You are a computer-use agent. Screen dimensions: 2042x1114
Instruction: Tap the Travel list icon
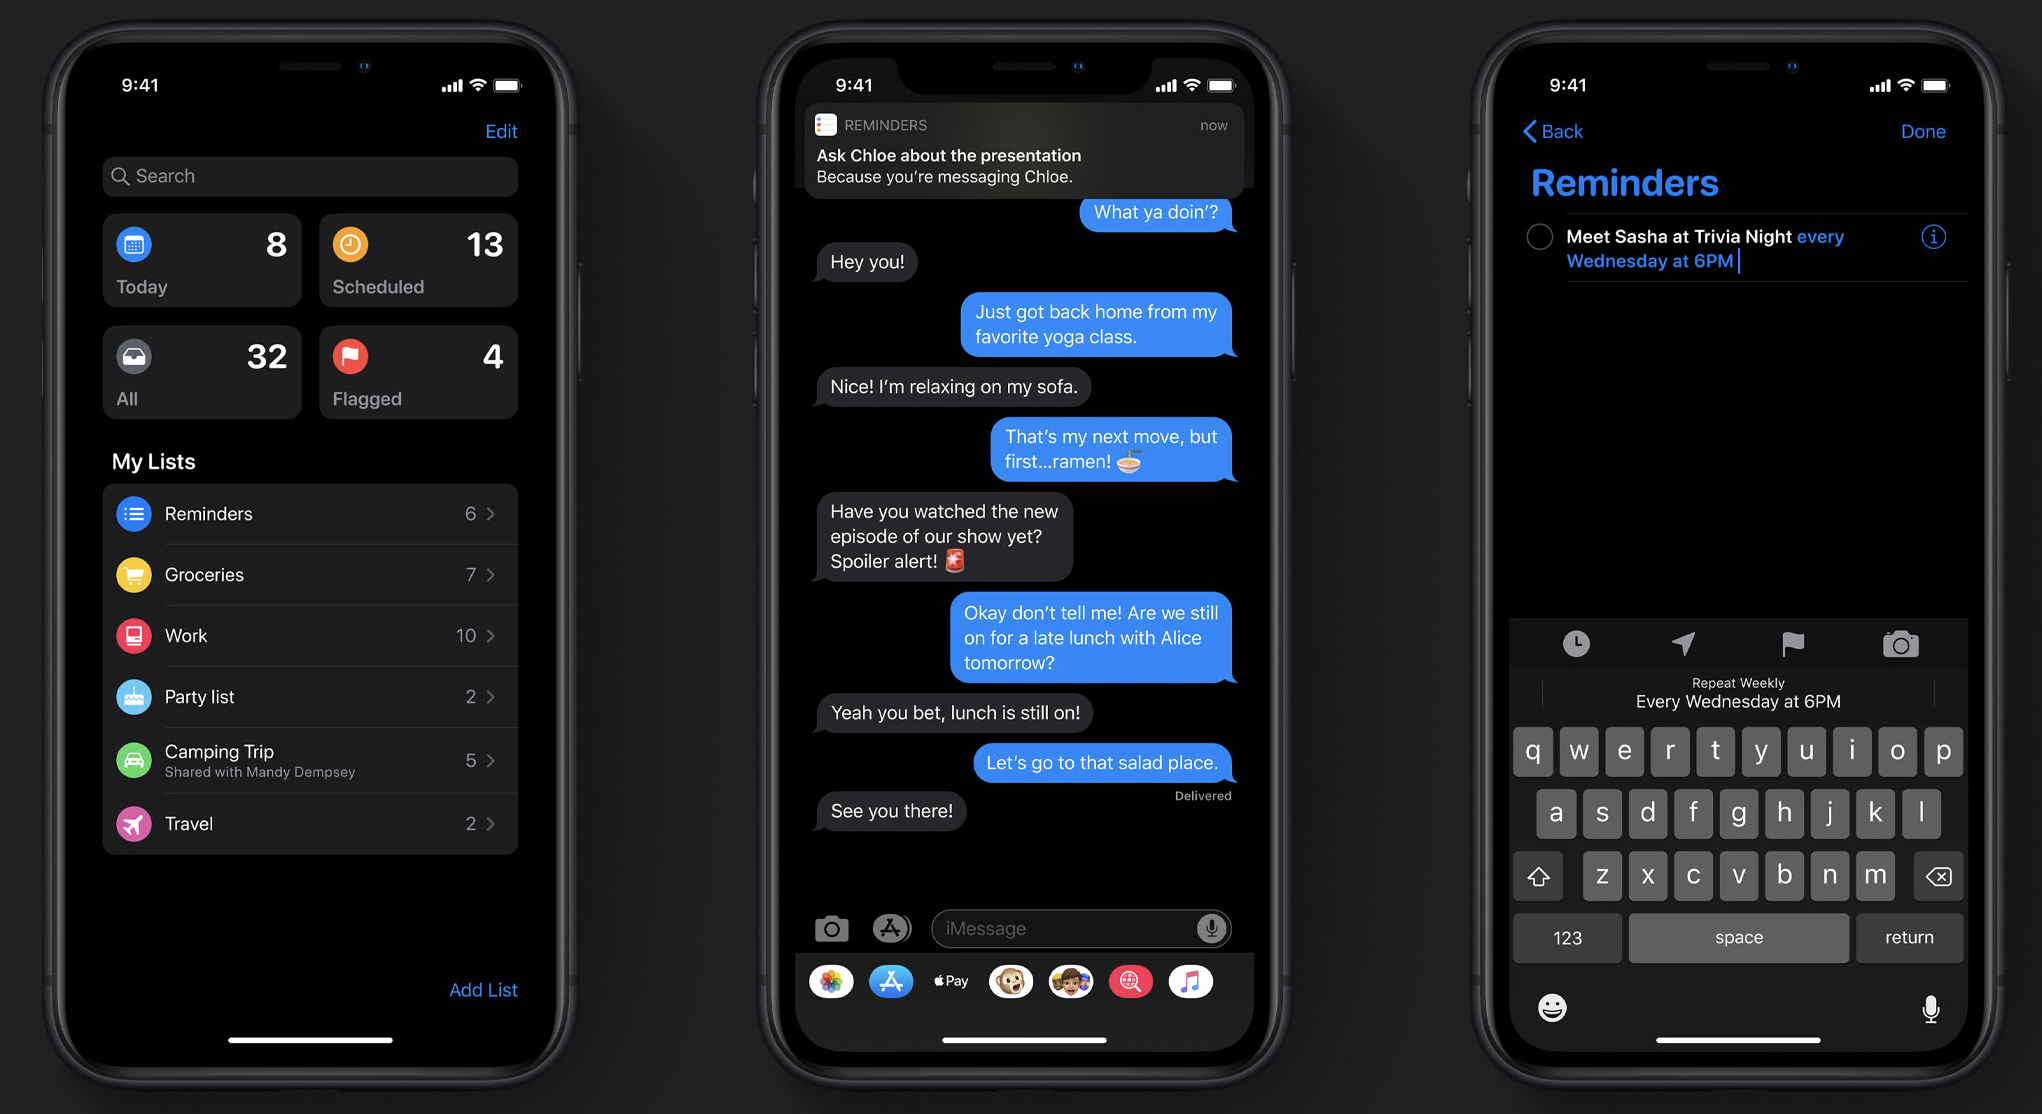[x=130, y=822]
